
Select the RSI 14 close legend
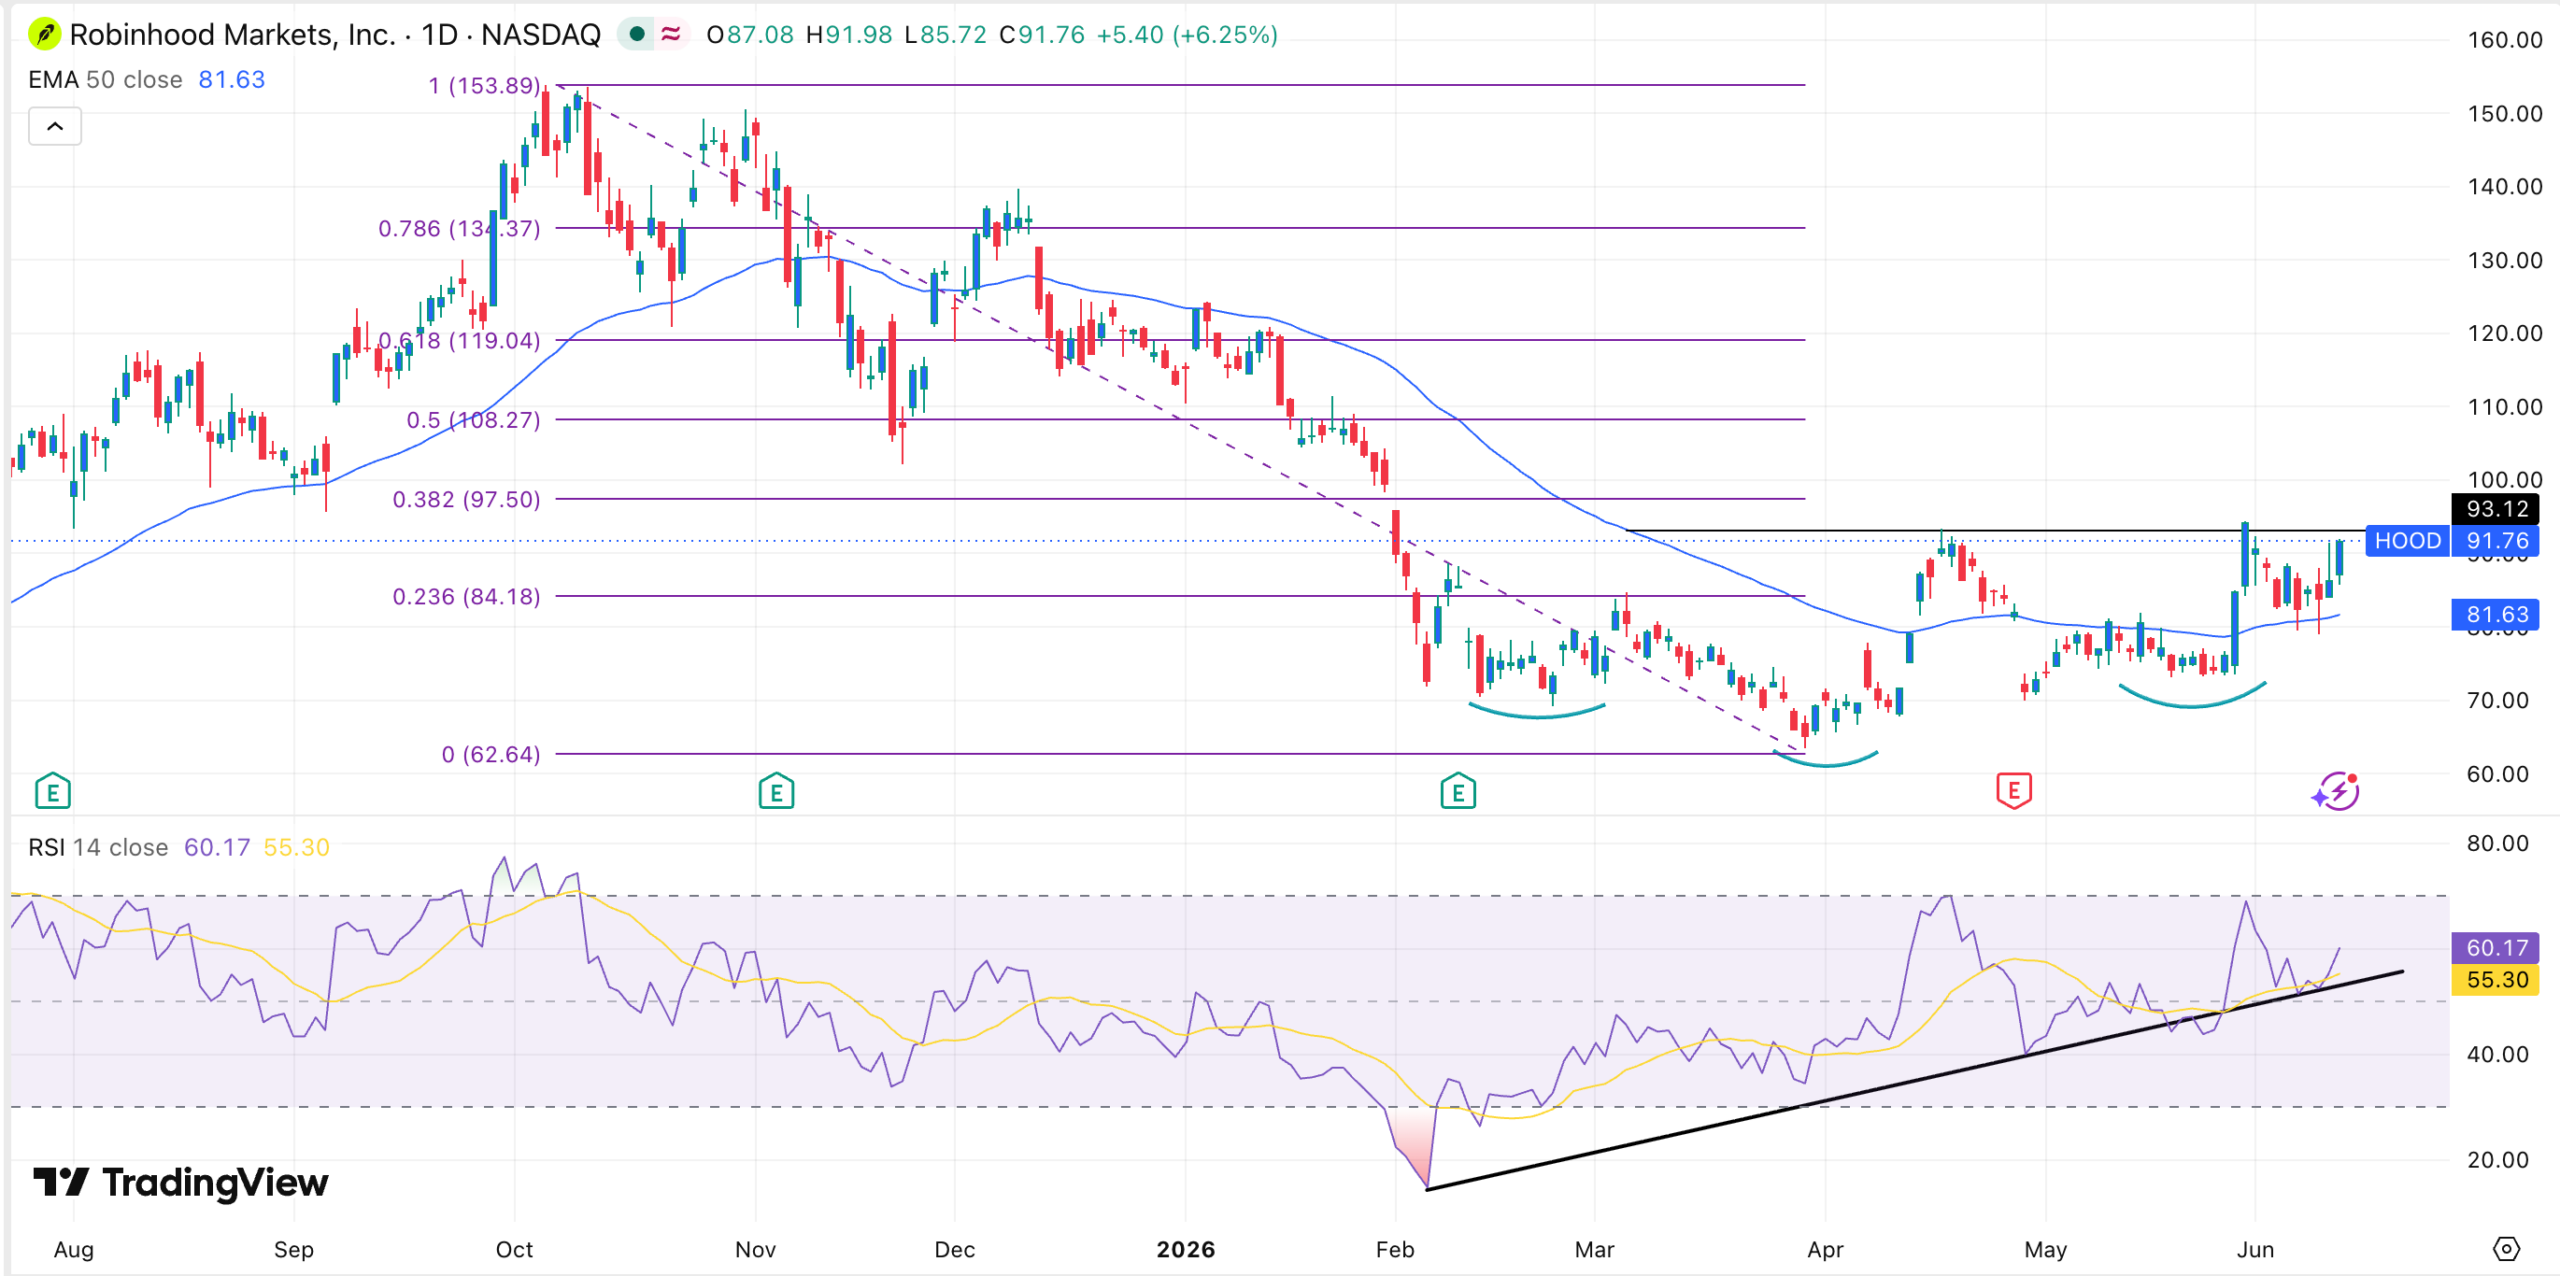click(98, 848)
